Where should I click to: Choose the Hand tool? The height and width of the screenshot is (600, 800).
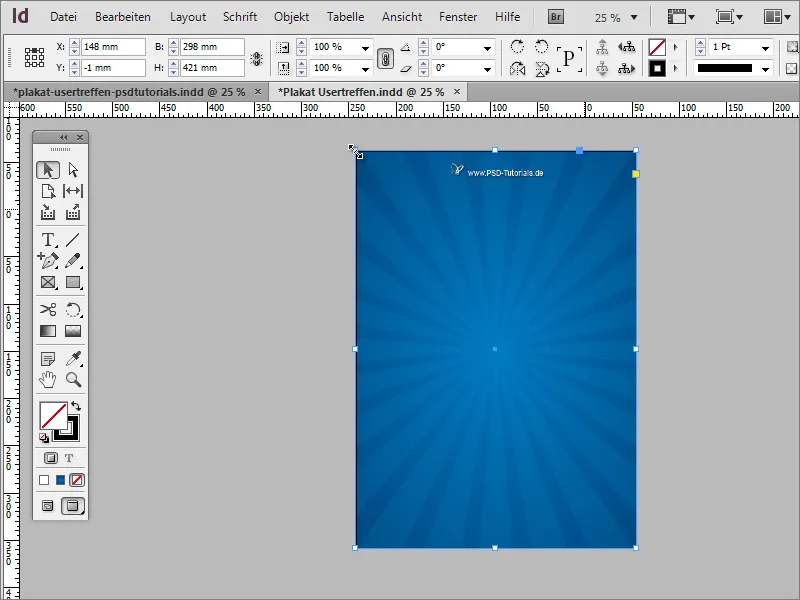coord(48,379)
